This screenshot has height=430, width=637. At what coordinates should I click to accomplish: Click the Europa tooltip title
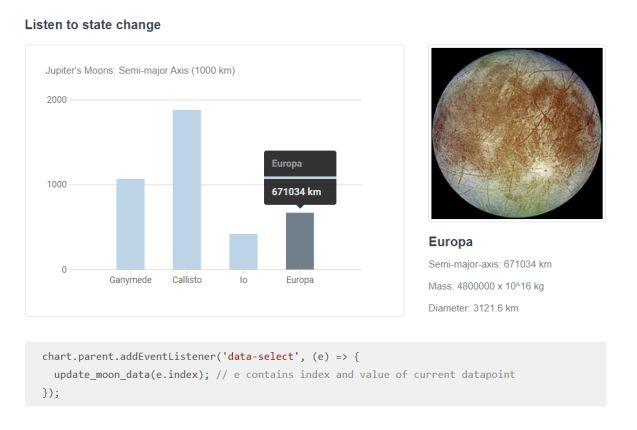[287, 163]
